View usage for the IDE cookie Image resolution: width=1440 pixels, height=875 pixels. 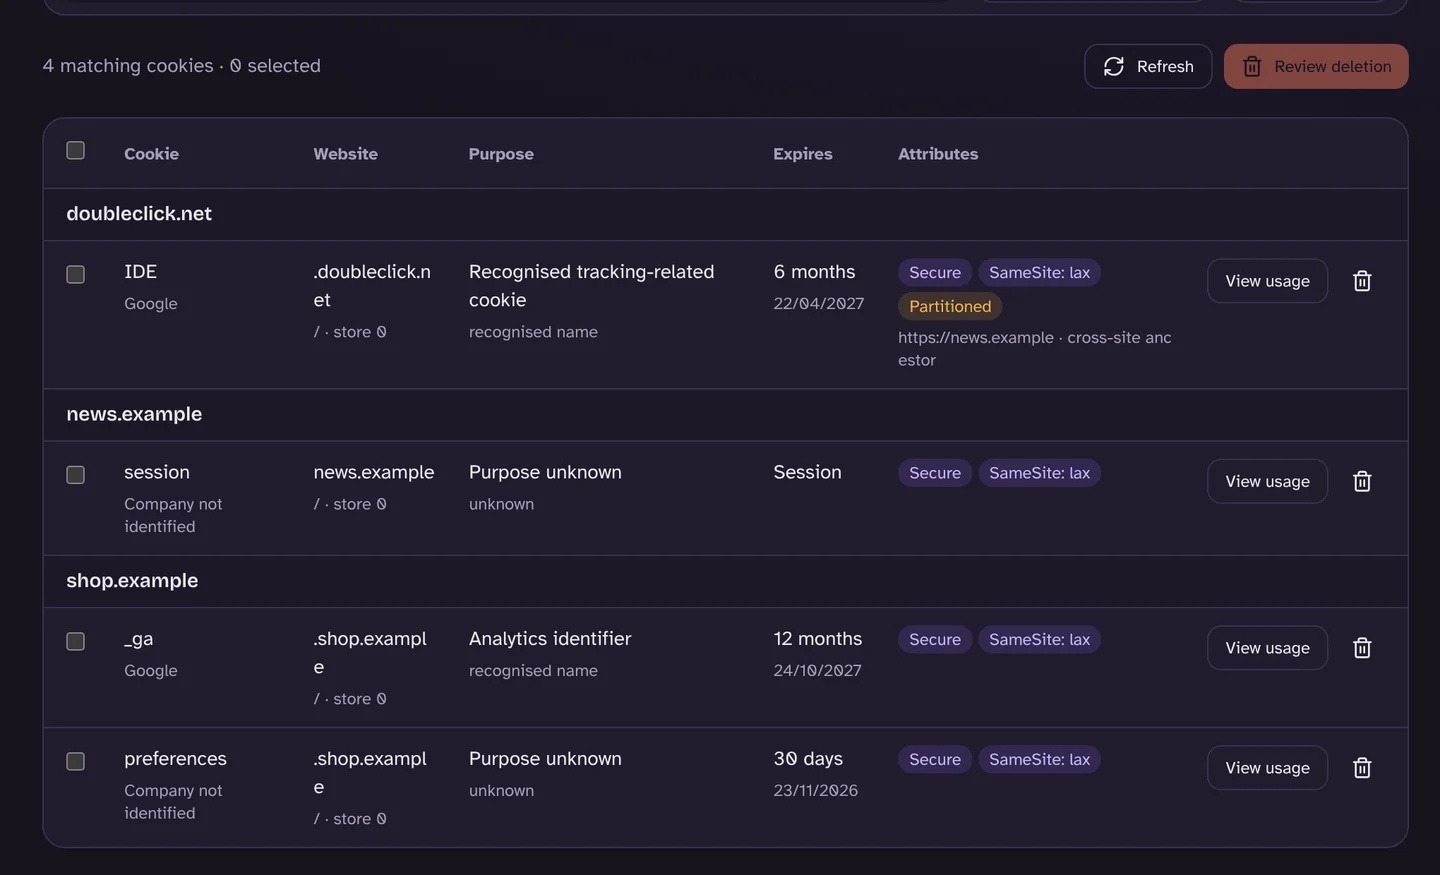(x=1267, y=281)
